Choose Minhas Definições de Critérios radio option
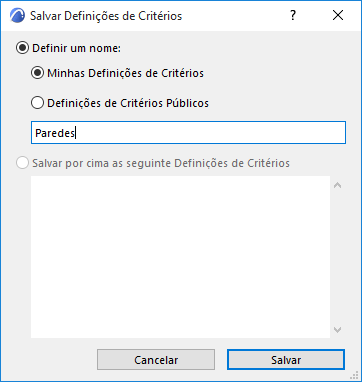The image size is (362, 382). point(37,73)
